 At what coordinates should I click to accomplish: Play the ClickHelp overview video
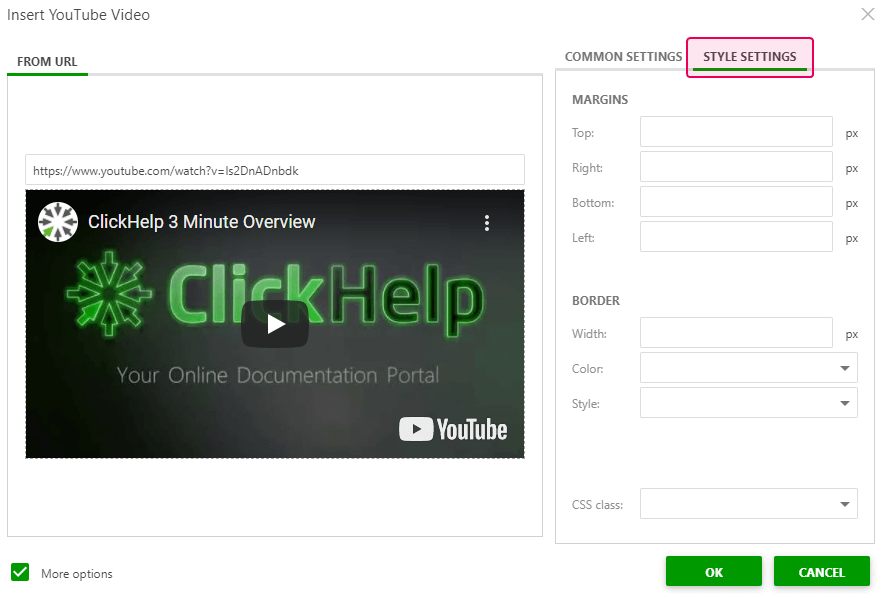pyautogui.click(x=275, y=324)
